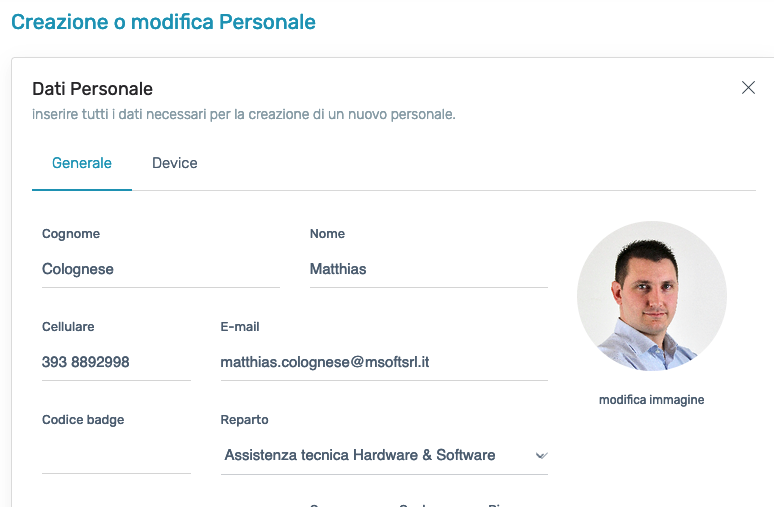Focus the Cognome field containing Colognese
The height and width of the screenshot is (507, 774).
click(x=161, y=269)
